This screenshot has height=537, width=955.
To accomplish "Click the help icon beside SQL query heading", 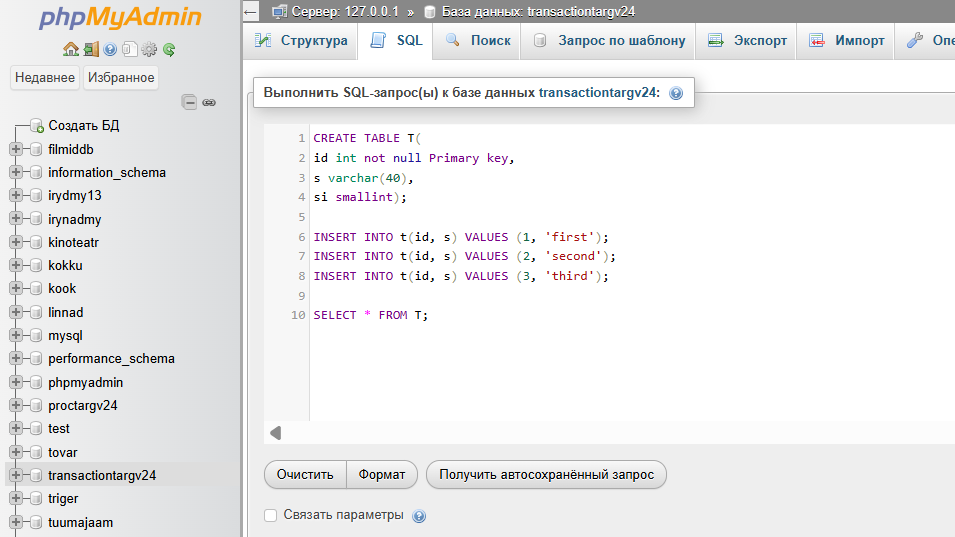I will pos(676,93).
